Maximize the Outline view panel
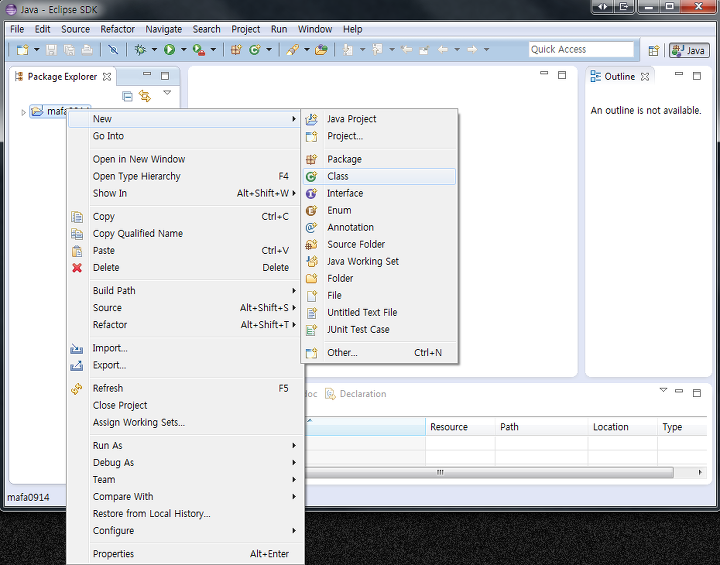Image resolution: width=720 pixels, height=565 pixels. pos(697,76)
